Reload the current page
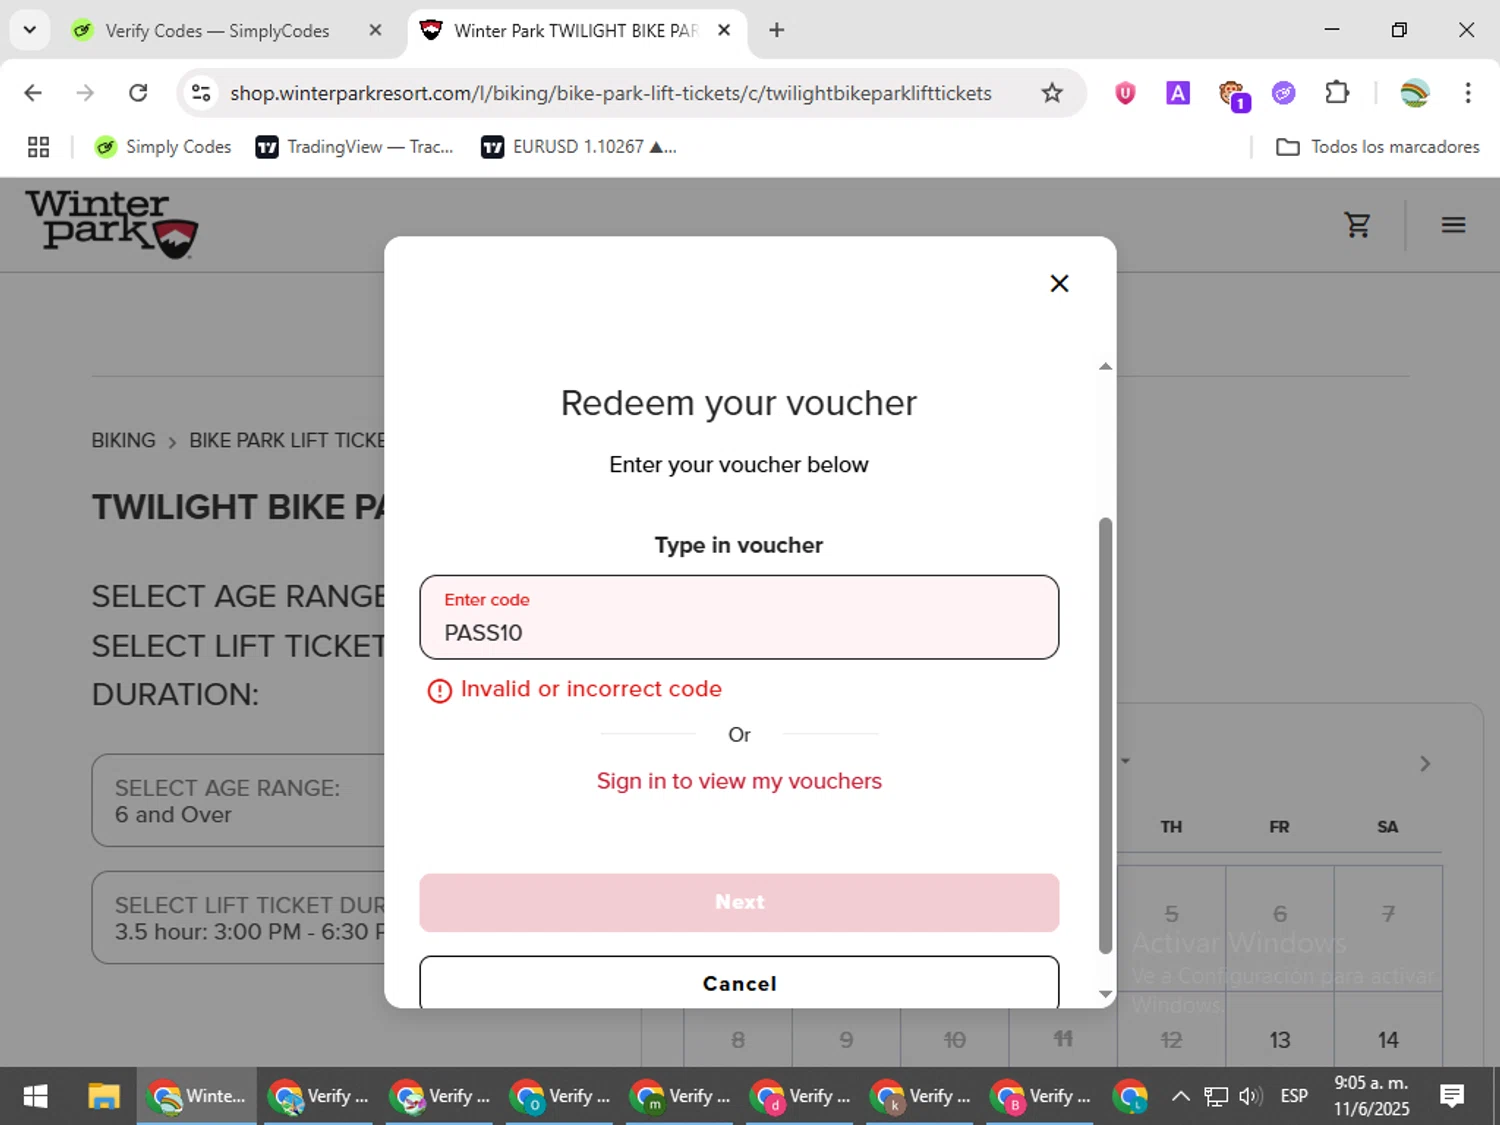 tap(138, 93)
